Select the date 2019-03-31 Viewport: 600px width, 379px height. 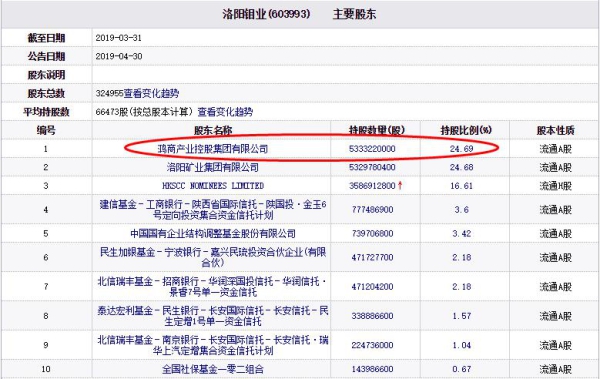pyautogui.click(x=119, y=38)
